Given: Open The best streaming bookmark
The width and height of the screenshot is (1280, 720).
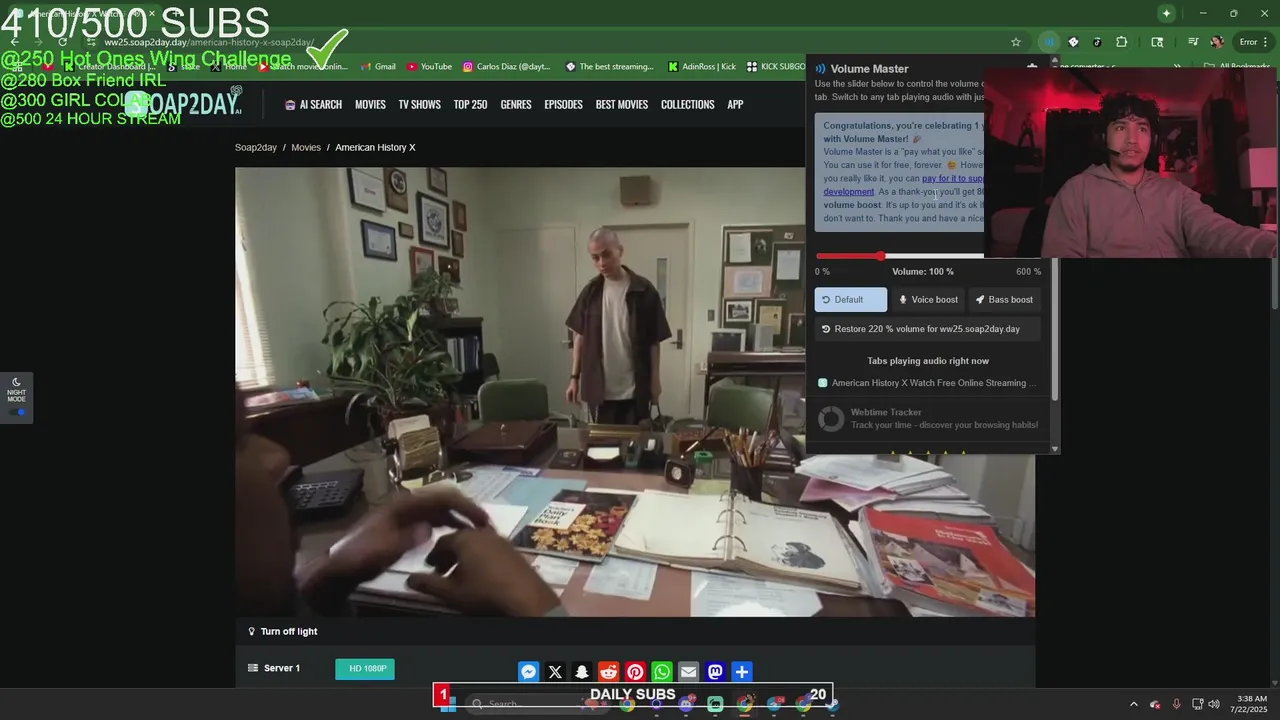Looking at the screenshot, I should pos(609,67).
